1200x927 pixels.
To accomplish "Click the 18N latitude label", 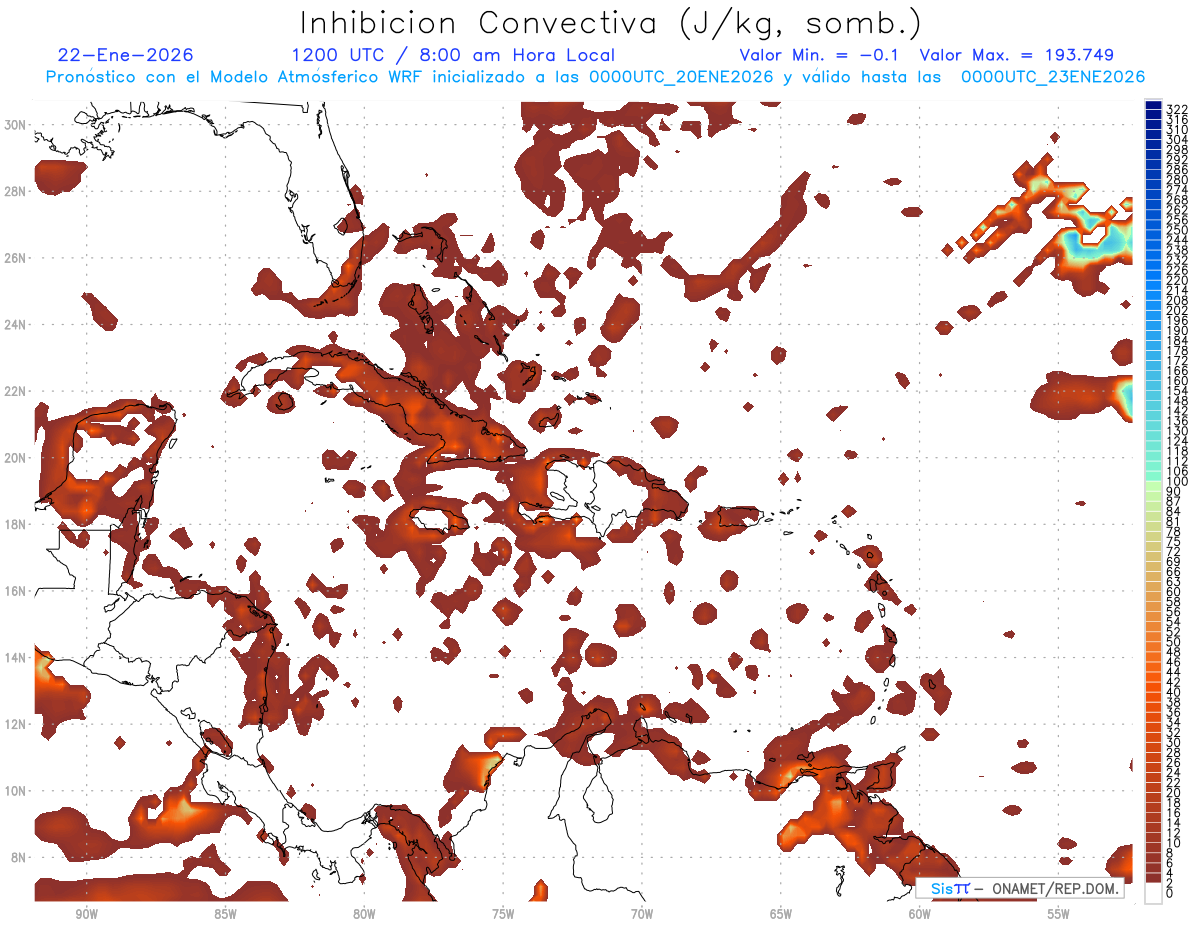I will coord(16,524).
